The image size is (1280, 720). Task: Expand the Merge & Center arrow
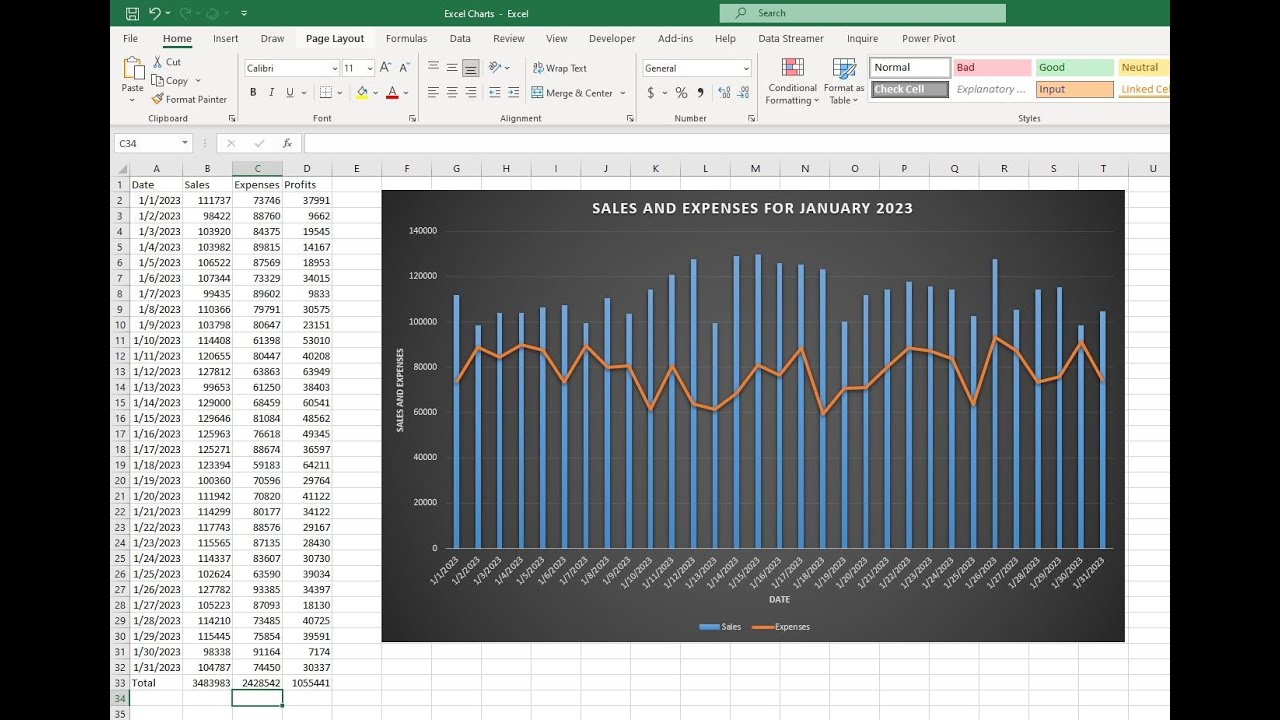point(622,93)
